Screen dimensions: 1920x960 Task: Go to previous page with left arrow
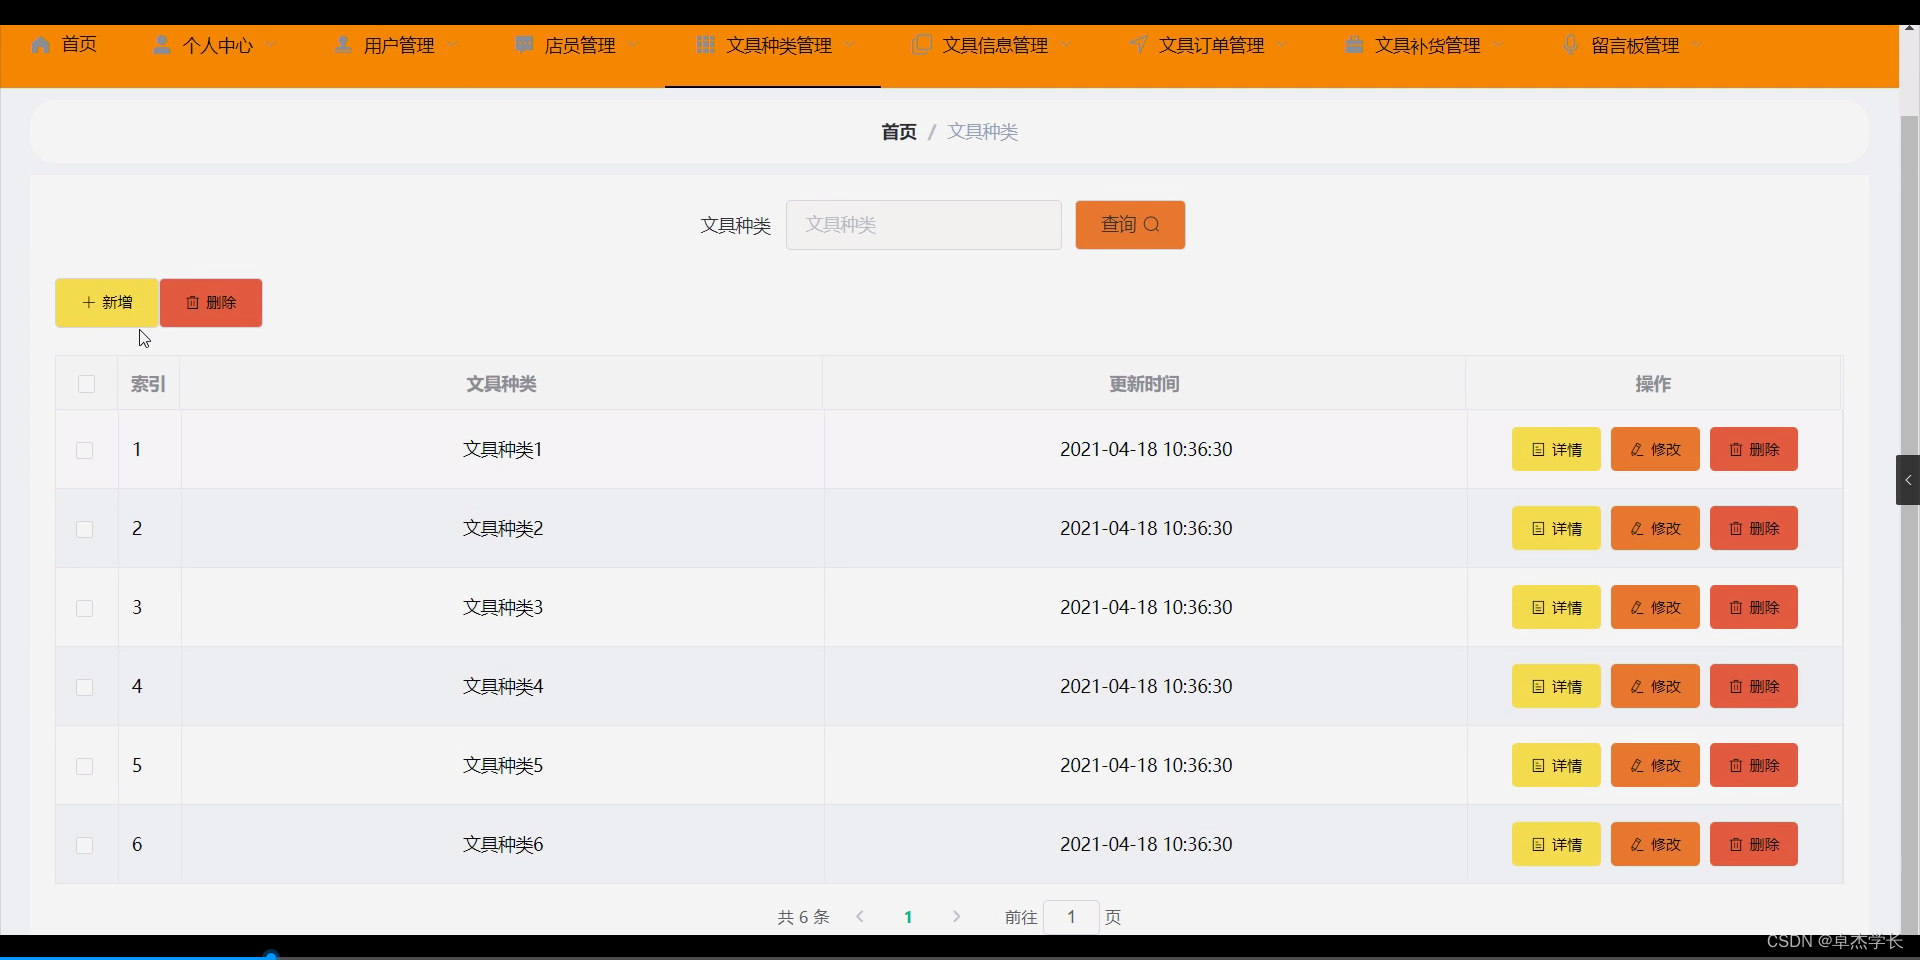(860, 916)
